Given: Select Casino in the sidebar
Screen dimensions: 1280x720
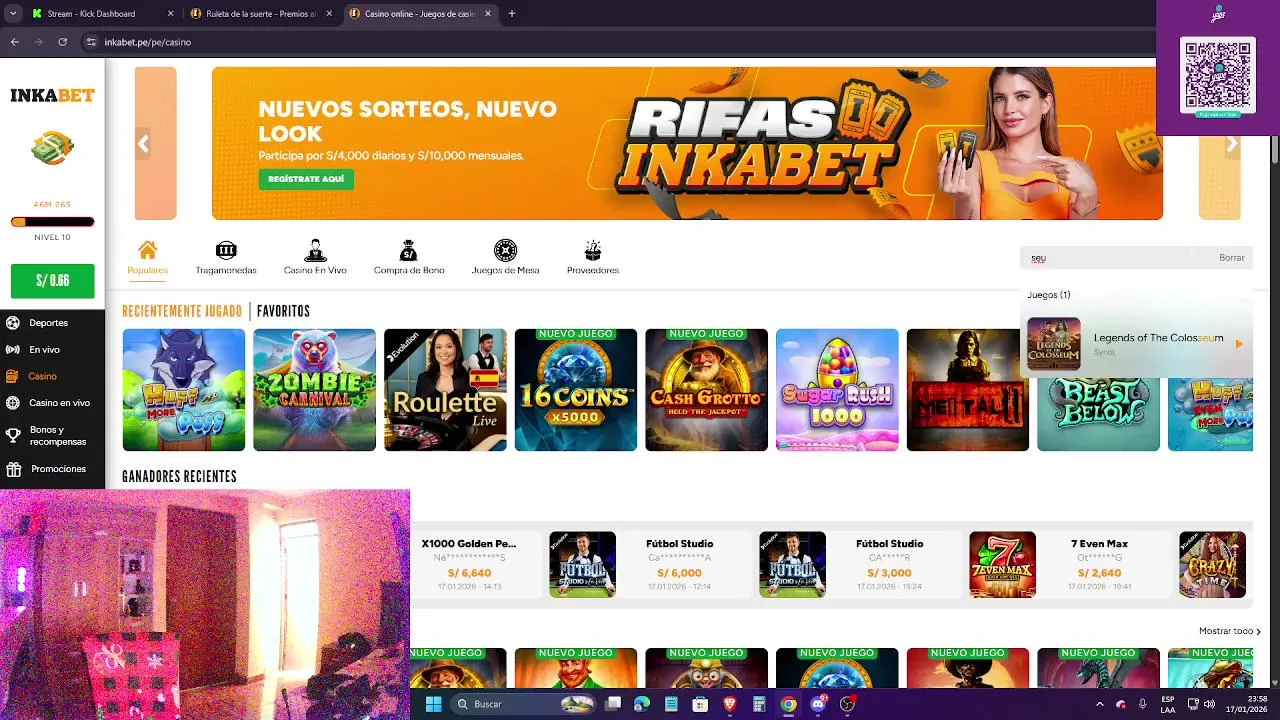Looking at the screenshot, I should pyautogui.click(x=42, y=377).
